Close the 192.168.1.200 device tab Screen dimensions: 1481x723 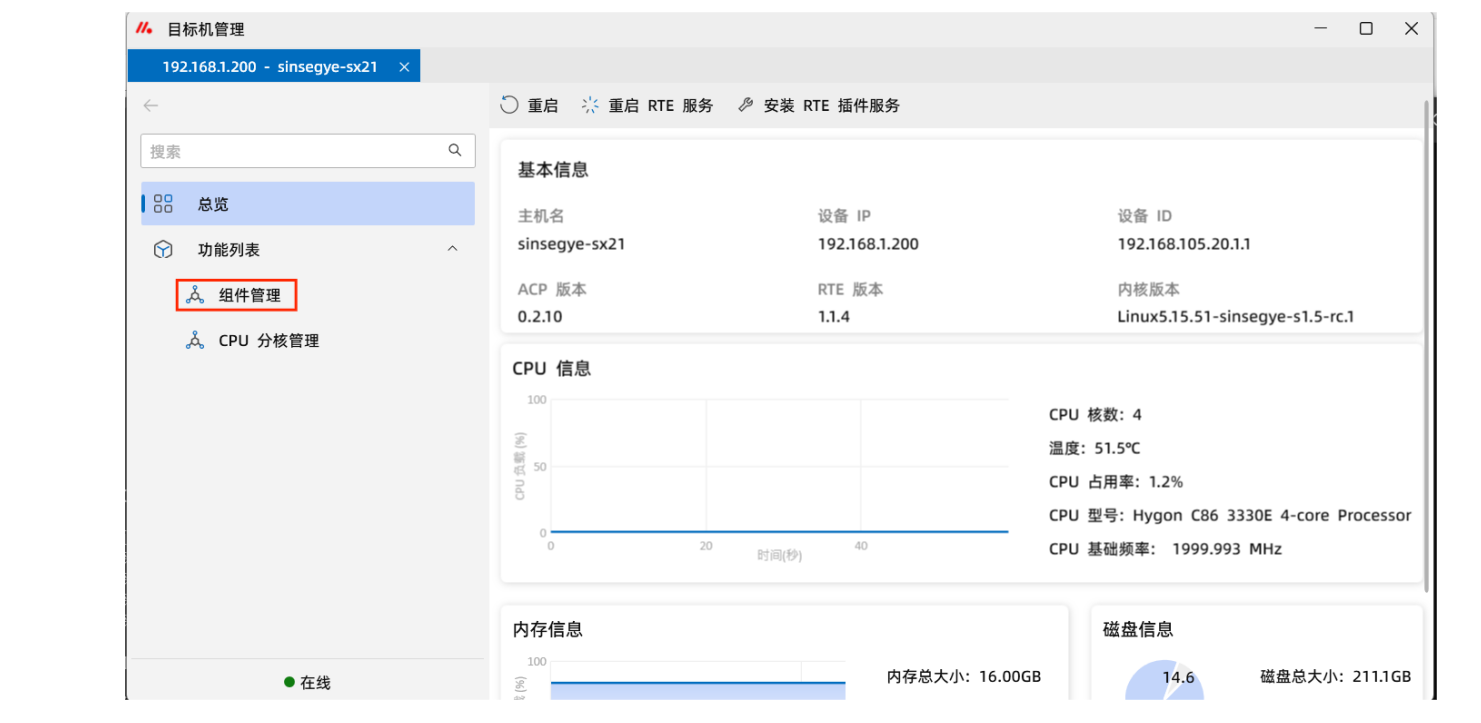tap(404, 67)
